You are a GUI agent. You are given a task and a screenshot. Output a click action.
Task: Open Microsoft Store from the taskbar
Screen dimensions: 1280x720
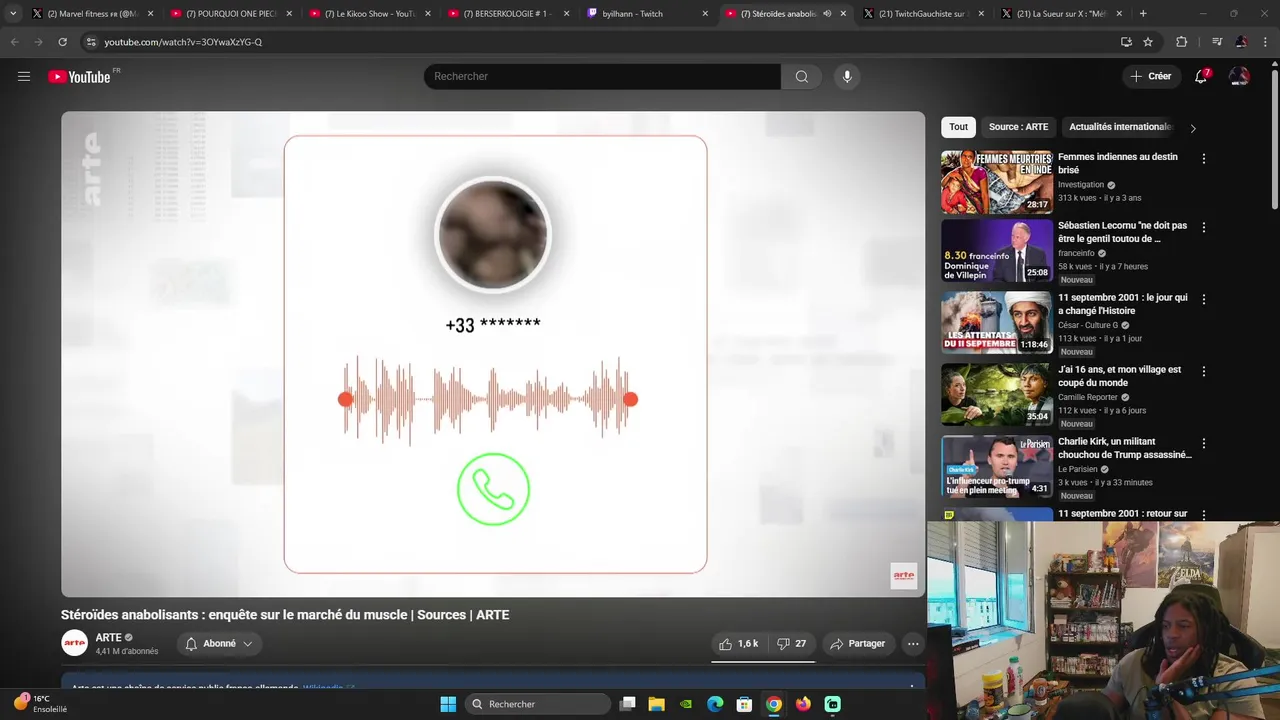(x=744, y=704)
